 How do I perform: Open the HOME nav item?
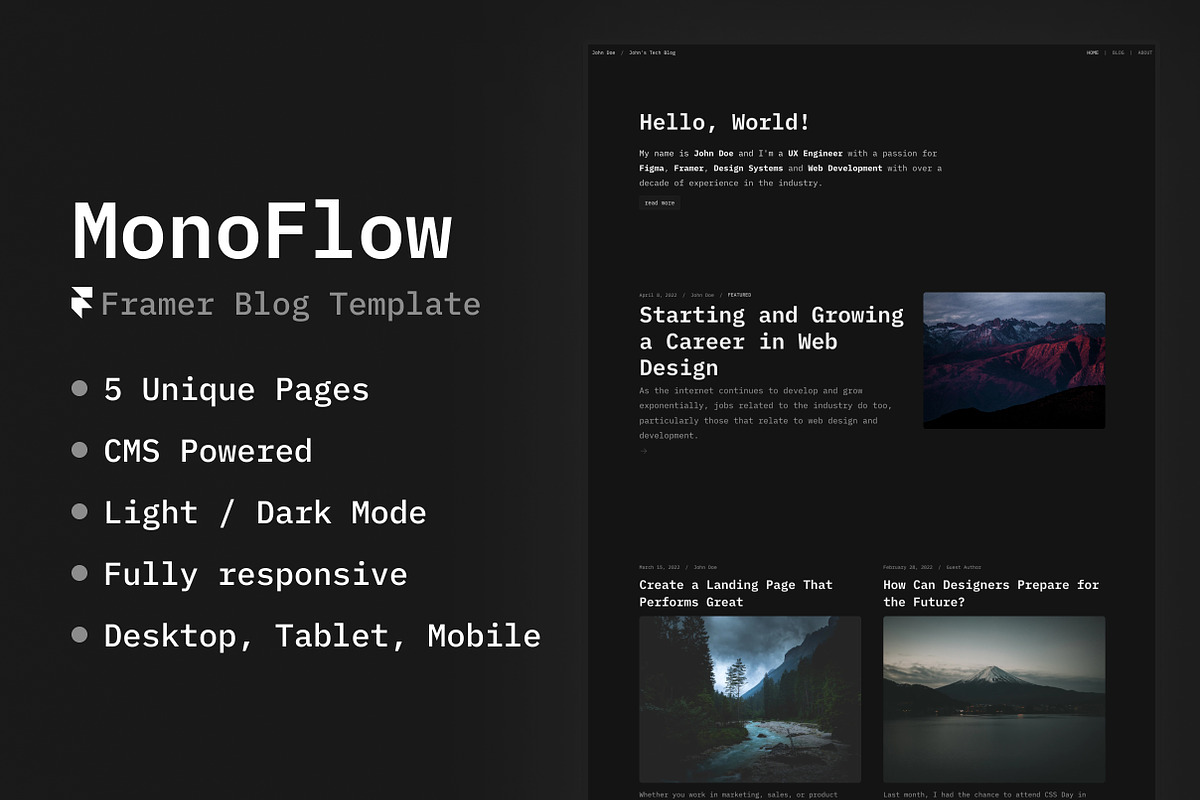[x=1092, y=53]
